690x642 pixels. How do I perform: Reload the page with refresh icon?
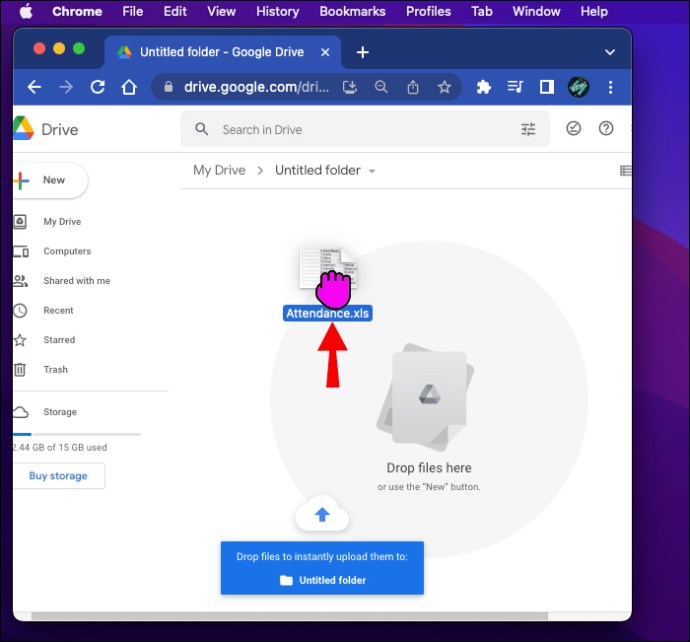tap(97, 87)
